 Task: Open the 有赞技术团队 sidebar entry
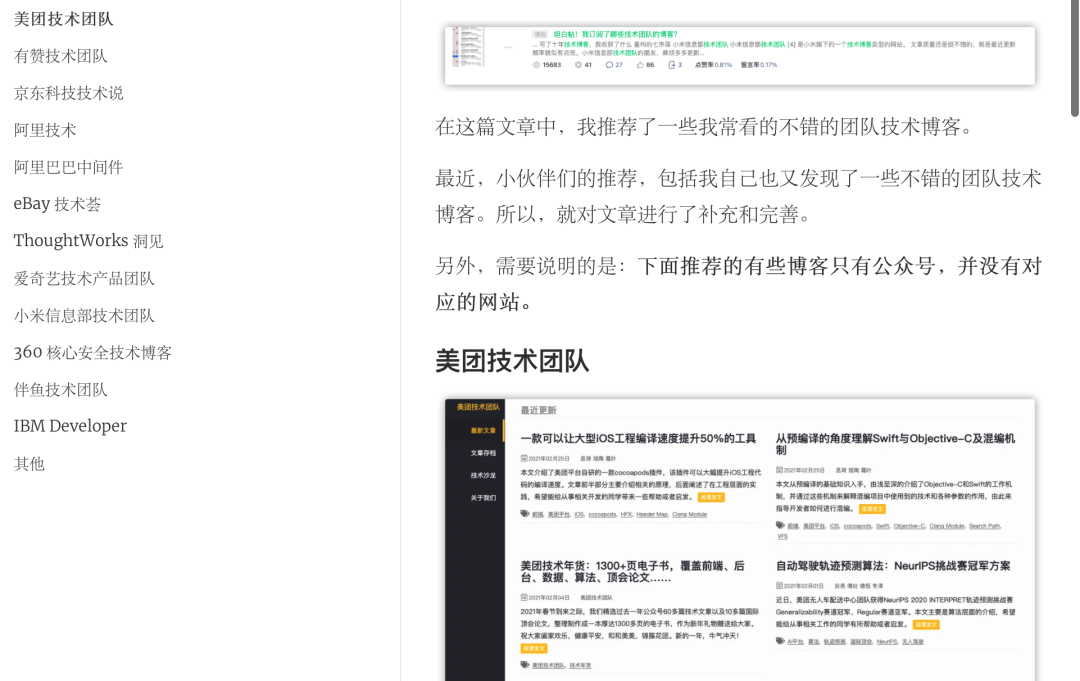click(61, 56)
